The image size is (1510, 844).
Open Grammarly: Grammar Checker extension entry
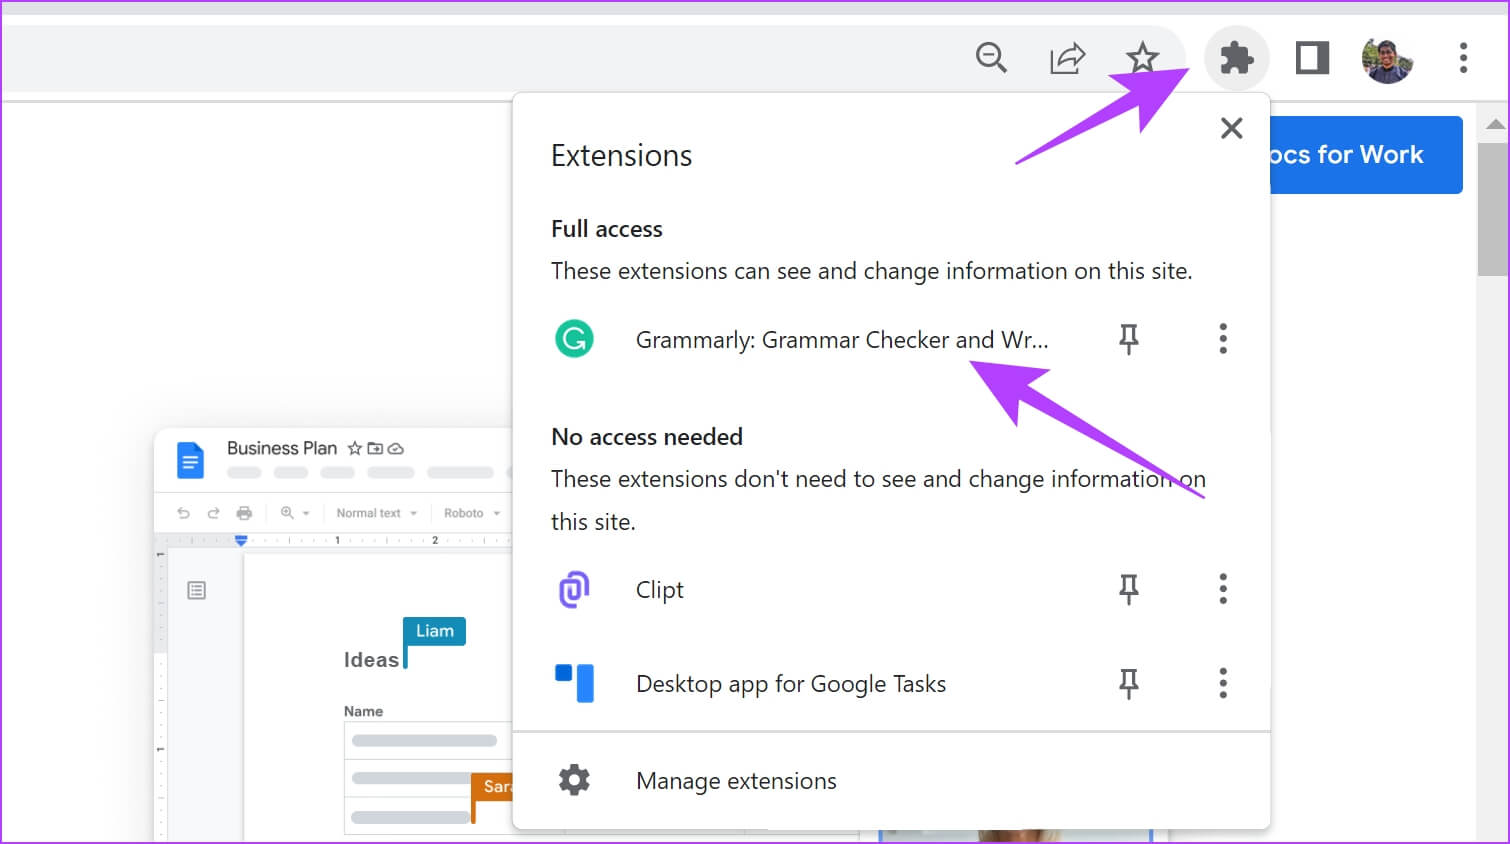tap(842, 340)
